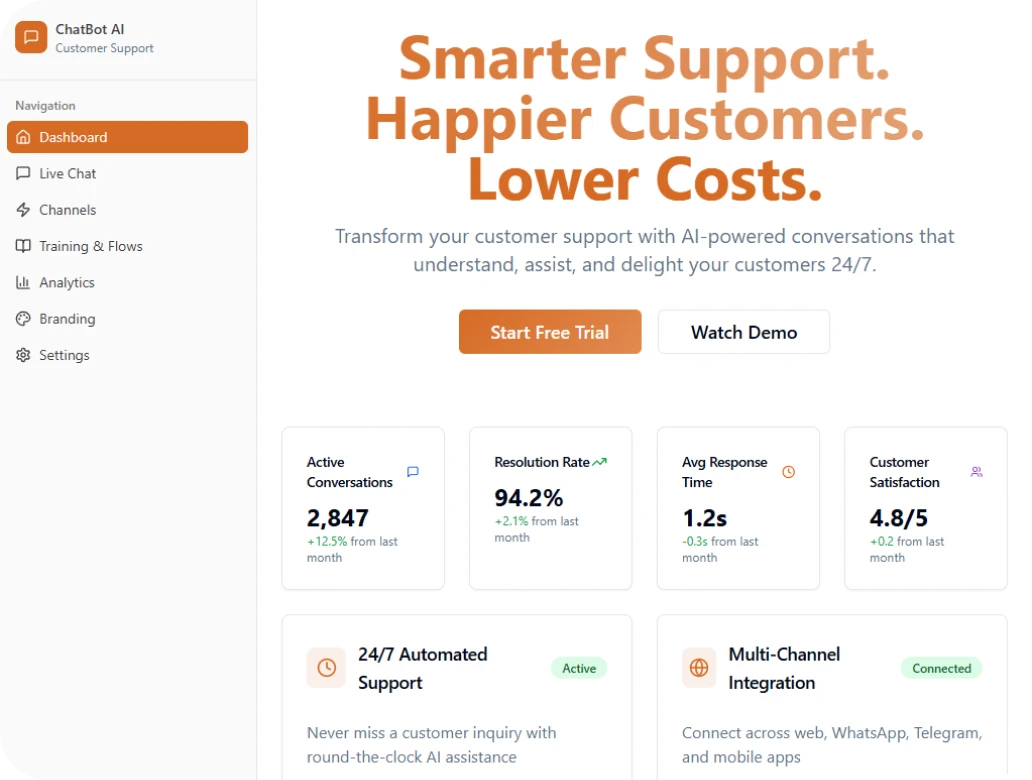Click the clock icon in 24/7 Automated Support
The width and height of the screenshot is (1032, 780).
pyautogui.click(x=326, y=668)
